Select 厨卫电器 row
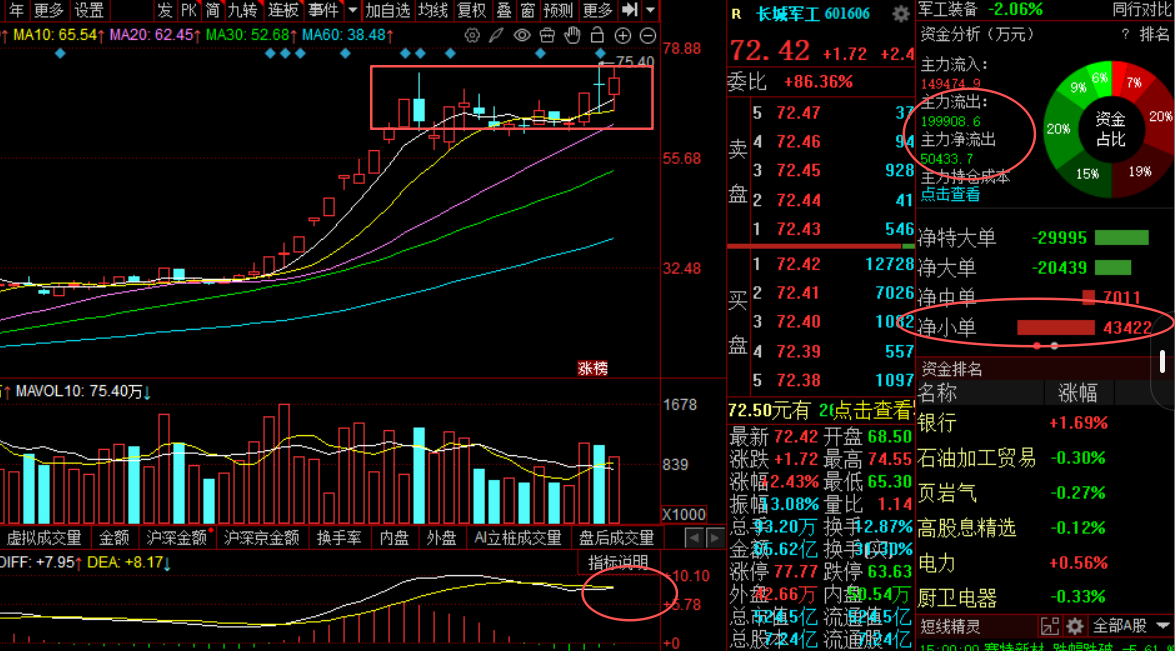 pyautogui.click(x=1043, y=598)
